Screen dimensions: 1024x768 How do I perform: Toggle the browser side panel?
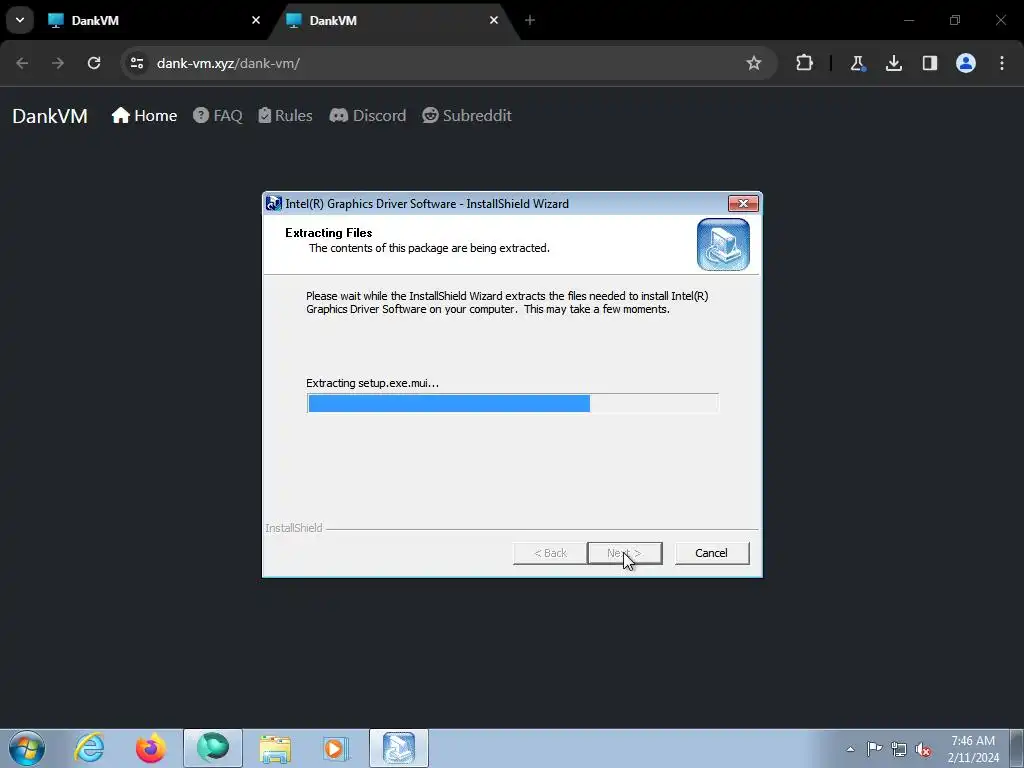[929, 63]
